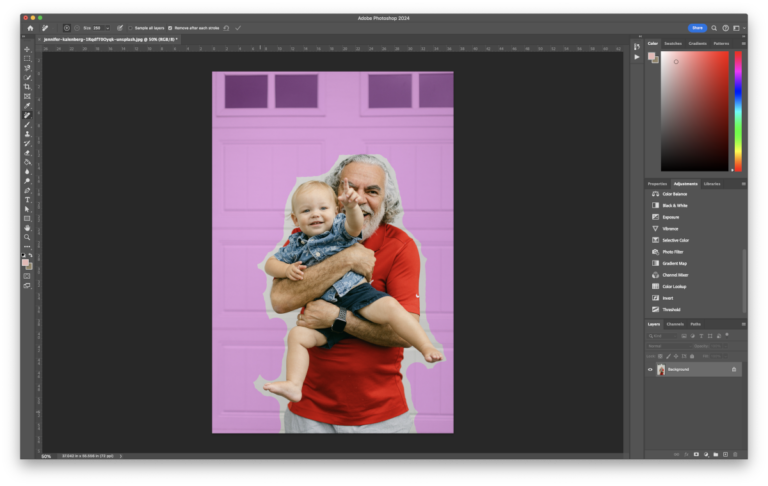The width and height of the screenshot is (768, 486).
Task: Switch to the Channels tab
Action: 675,324
